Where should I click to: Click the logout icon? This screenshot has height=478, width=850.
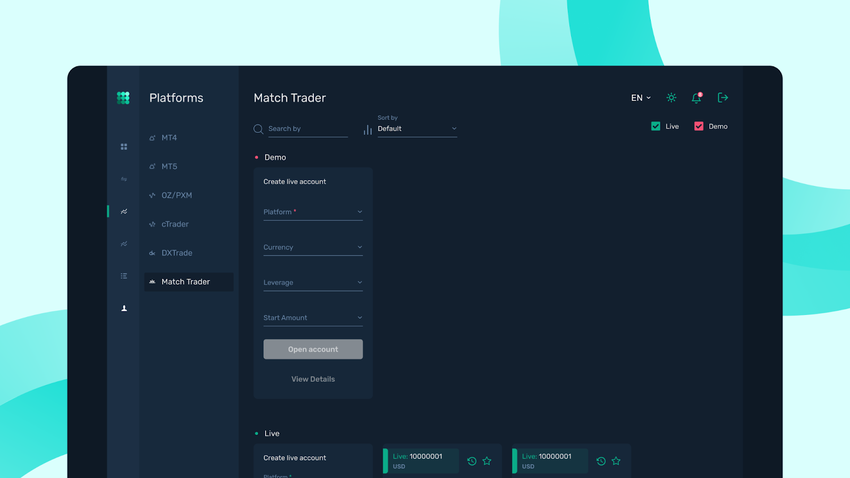pyautogui.click(x=723, y=98)
